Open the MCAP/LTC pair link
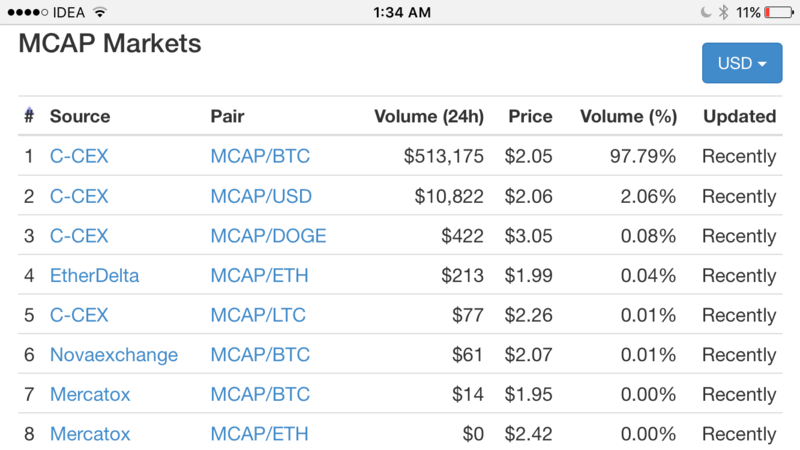The width and height of the screenshot is (800, 450). pos(258,315)
